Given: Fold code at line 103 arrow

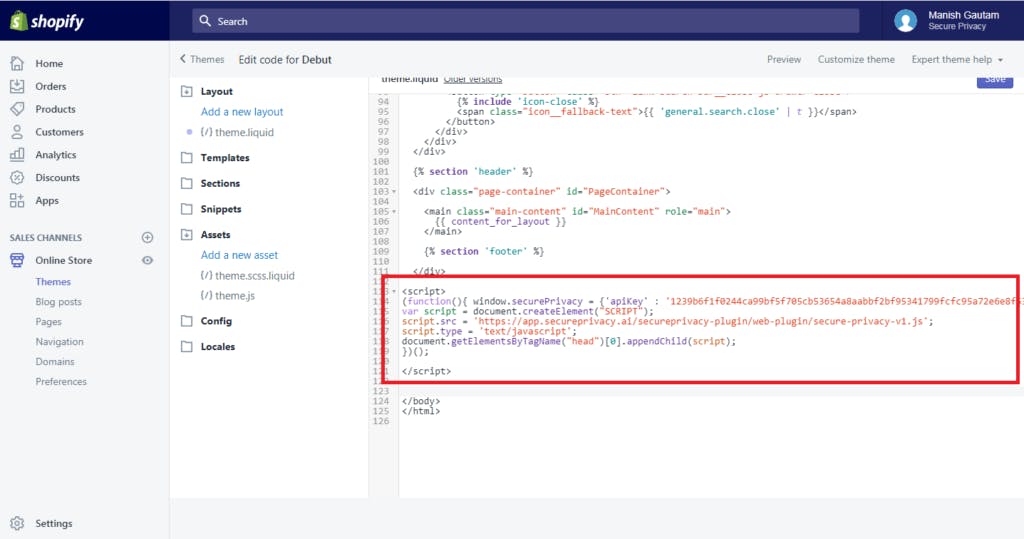Looking at the screenshot, I should [x=394, y=192].
